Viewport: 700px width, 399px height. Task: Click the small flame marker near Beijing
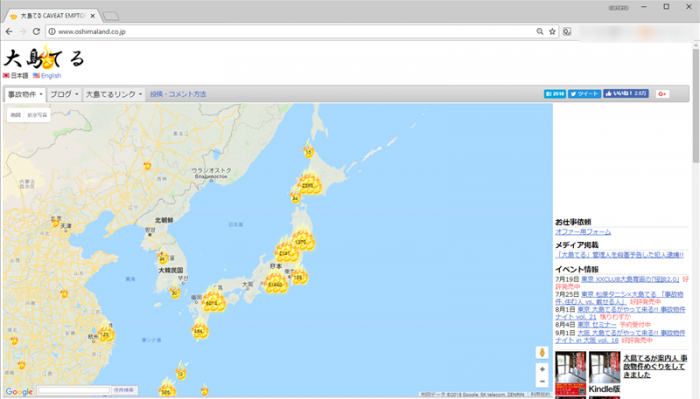pos(56,222)
